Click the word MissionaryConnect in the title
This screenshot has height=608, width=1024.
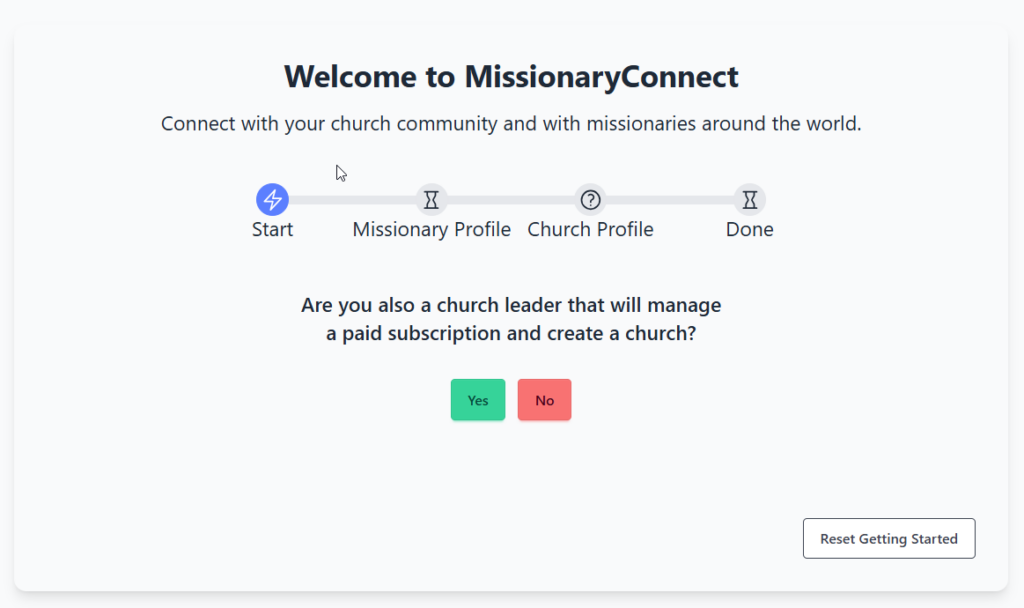coord(601,77)
